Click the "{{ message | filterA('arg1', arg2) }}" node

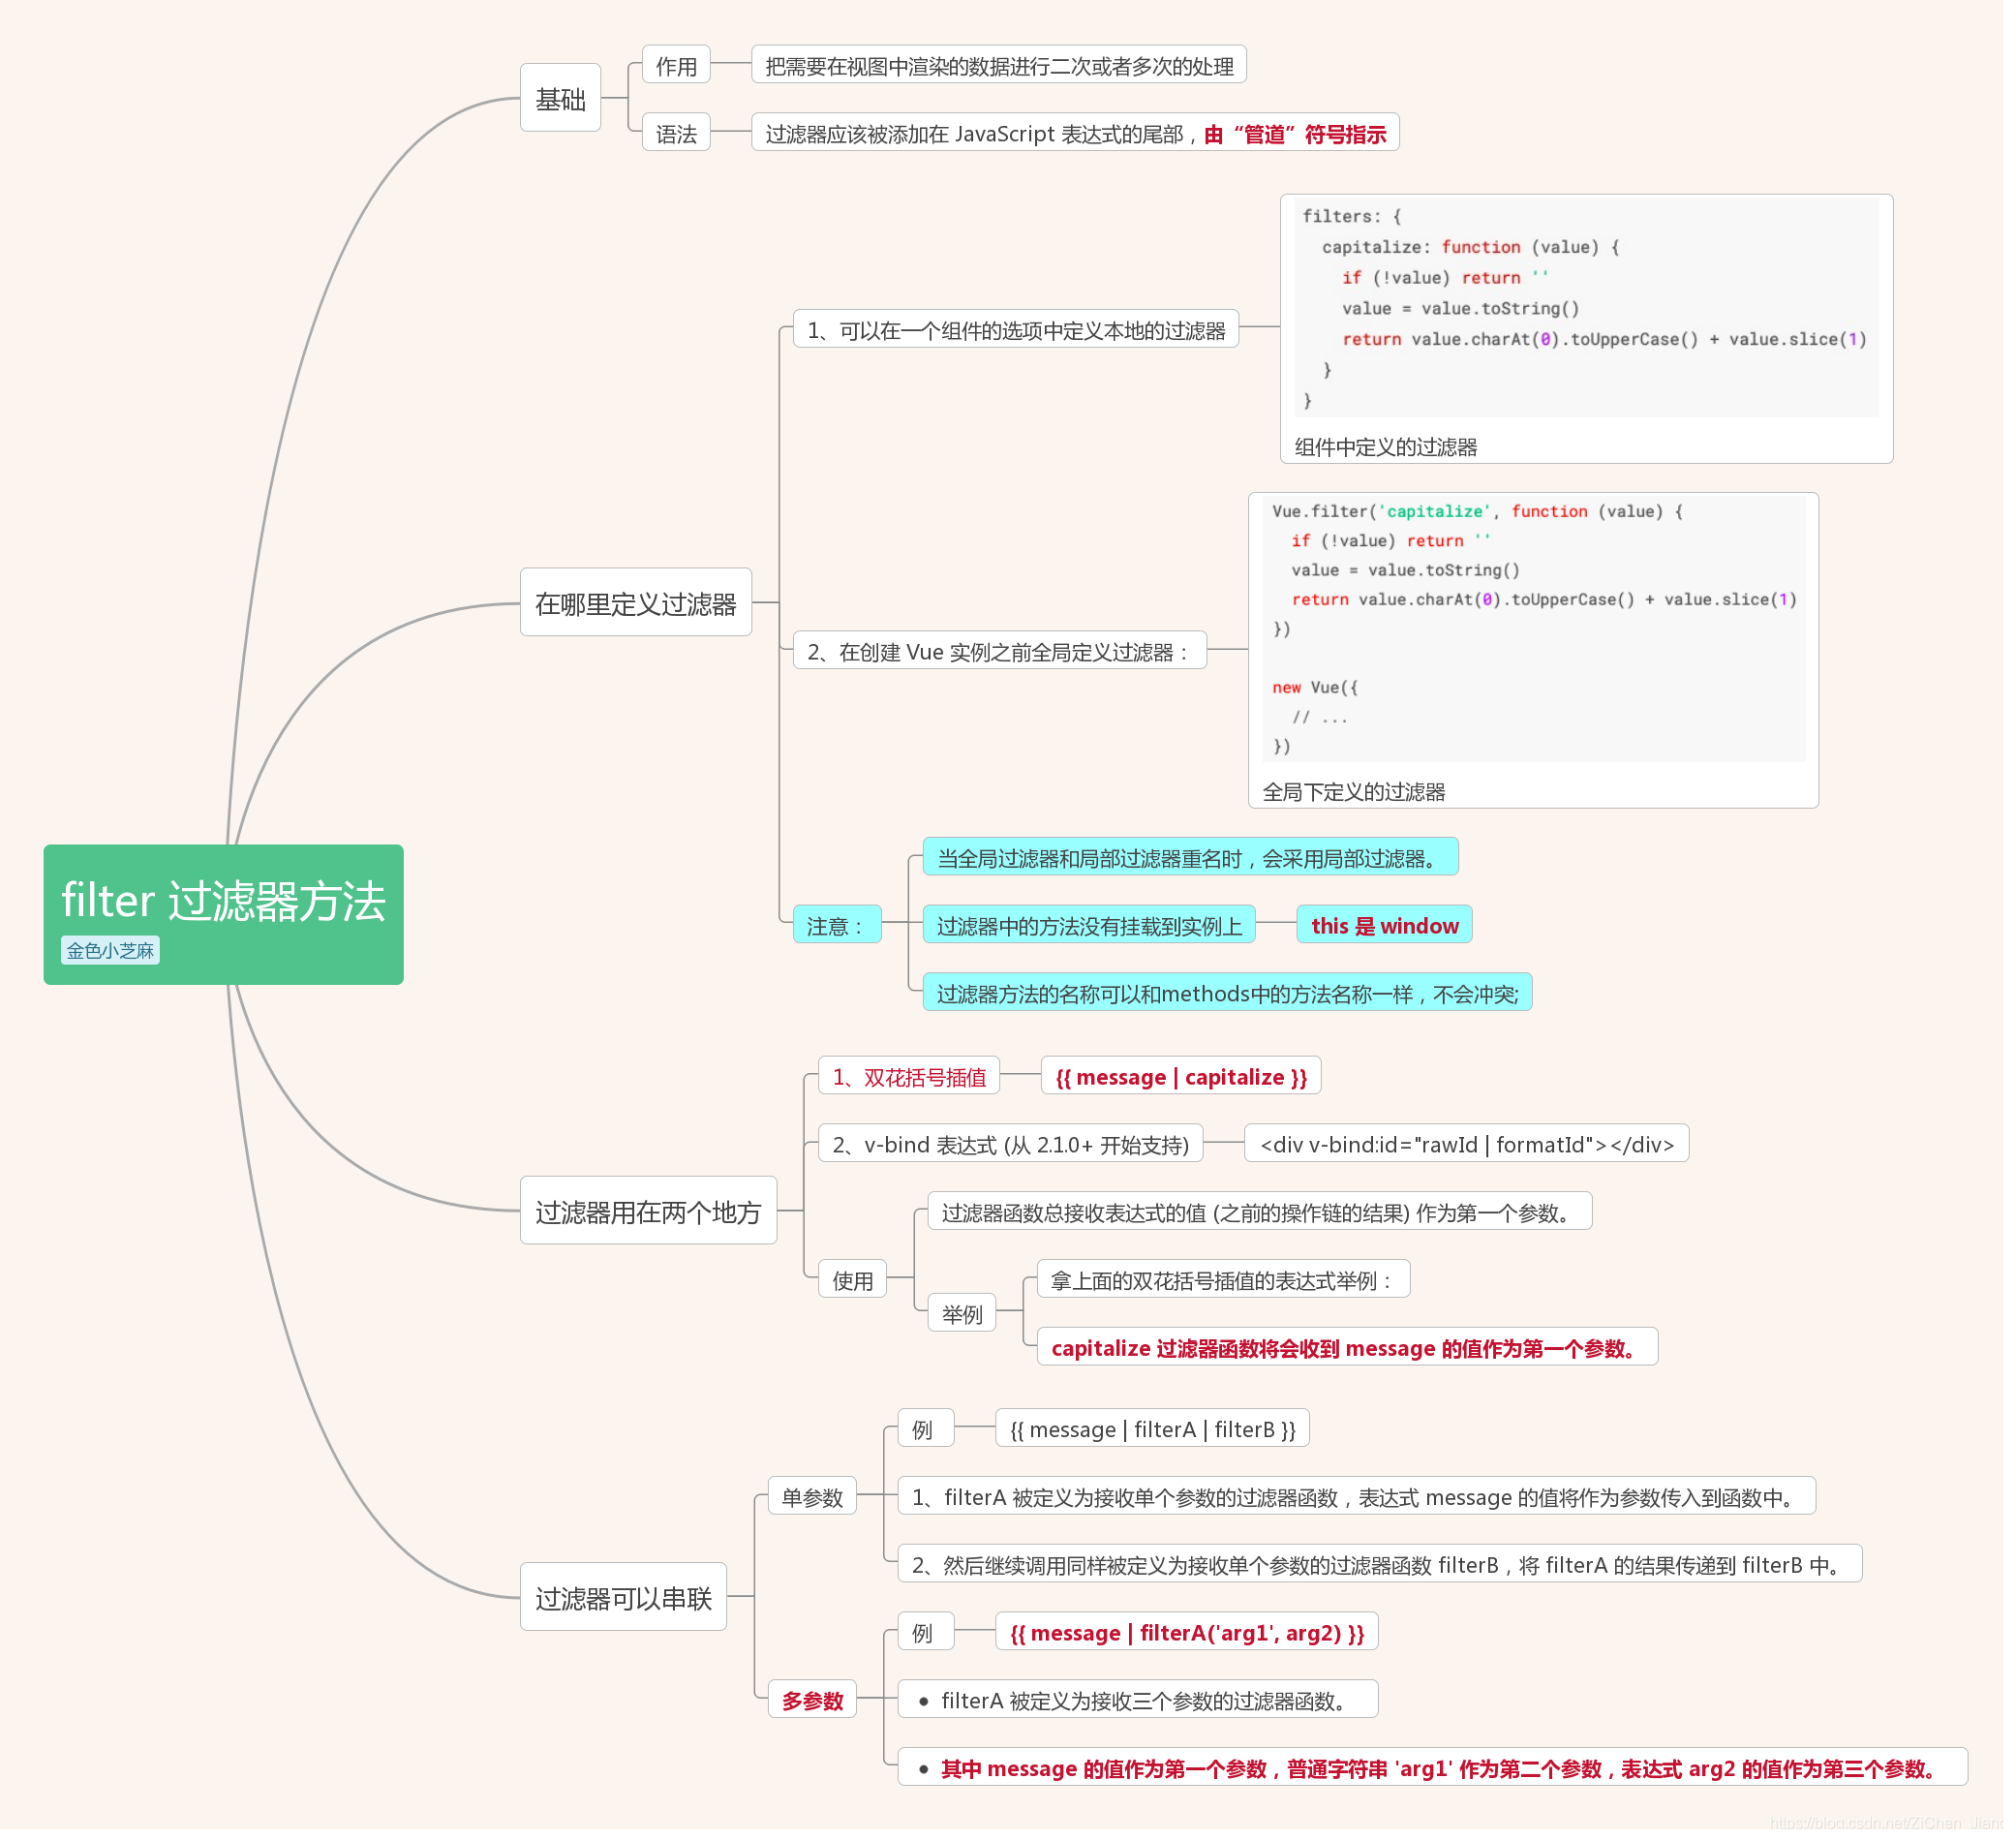pyautogui.click(x=1187, y=1632)
